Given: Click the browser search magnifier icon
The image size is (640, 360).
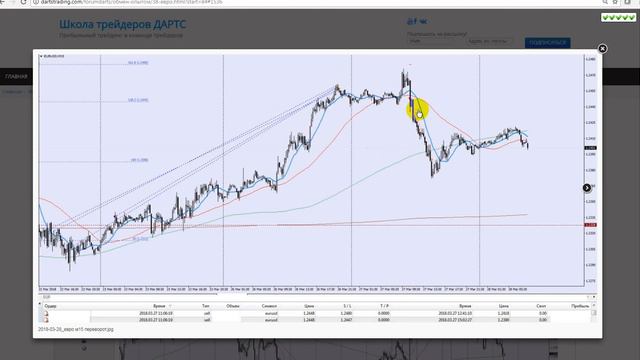Looking at the screenshot, I should pyautogui.click(x=604, y=2).
